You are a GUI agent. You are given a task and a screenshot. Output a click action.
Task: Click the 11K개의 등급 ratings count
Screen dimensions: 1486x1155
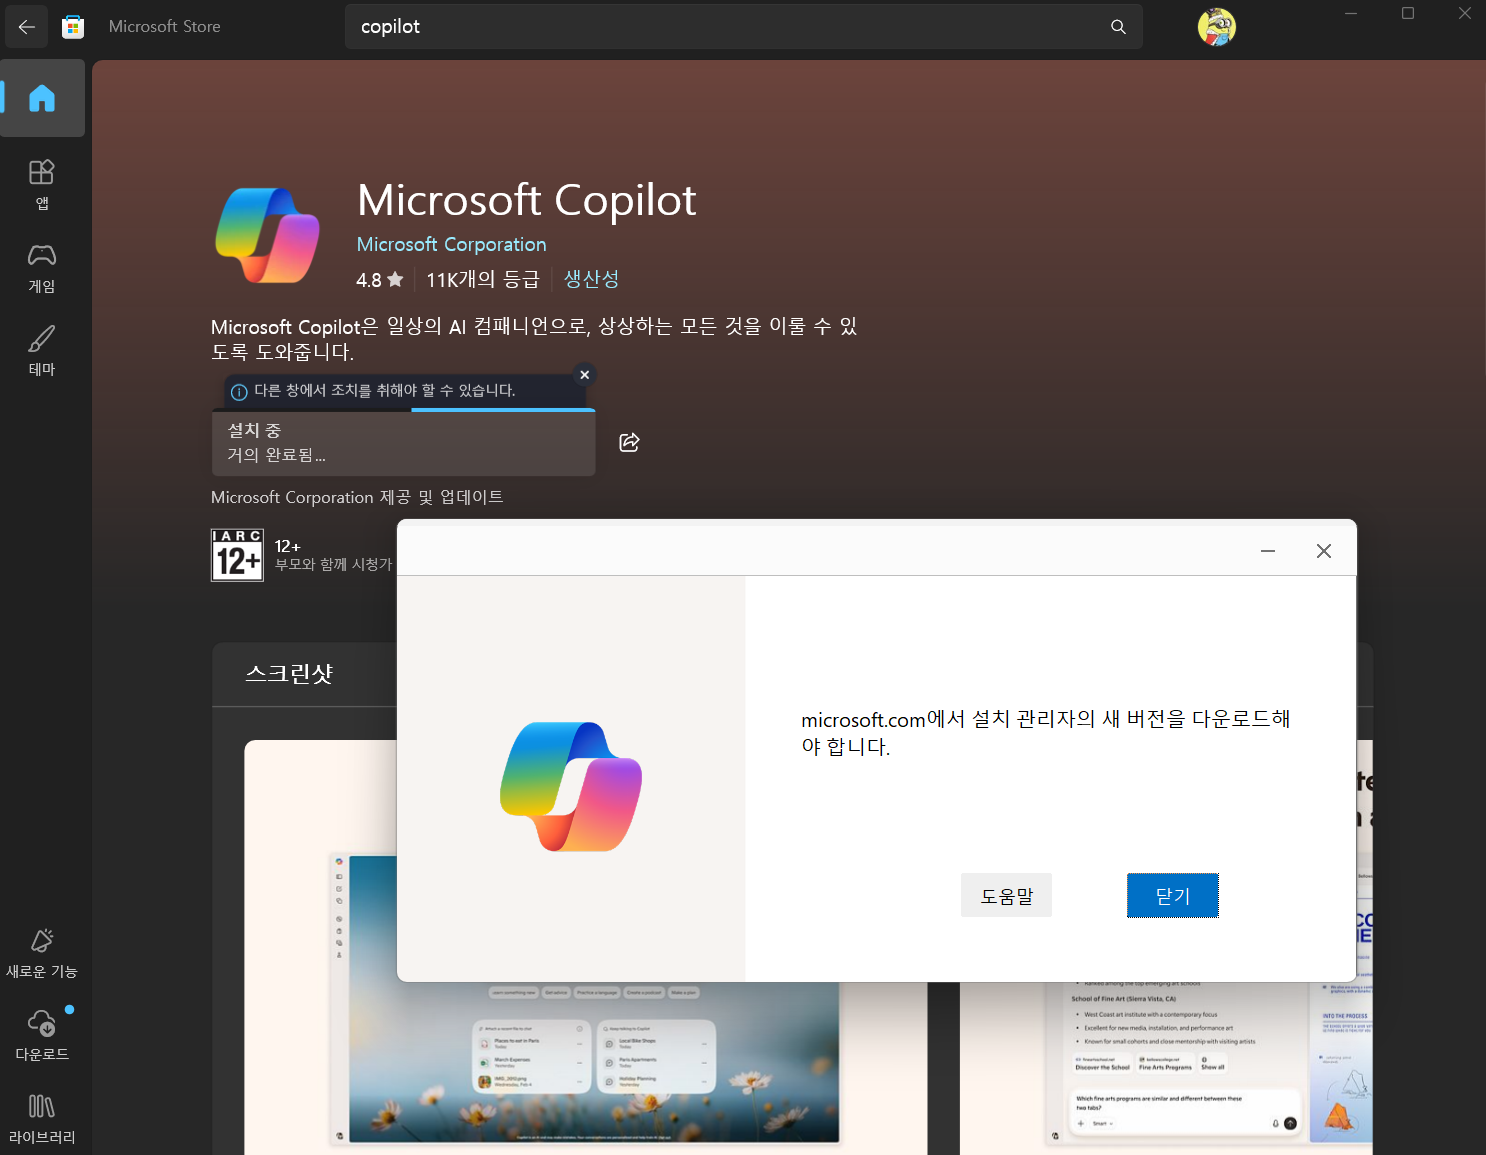pos(483,279)
